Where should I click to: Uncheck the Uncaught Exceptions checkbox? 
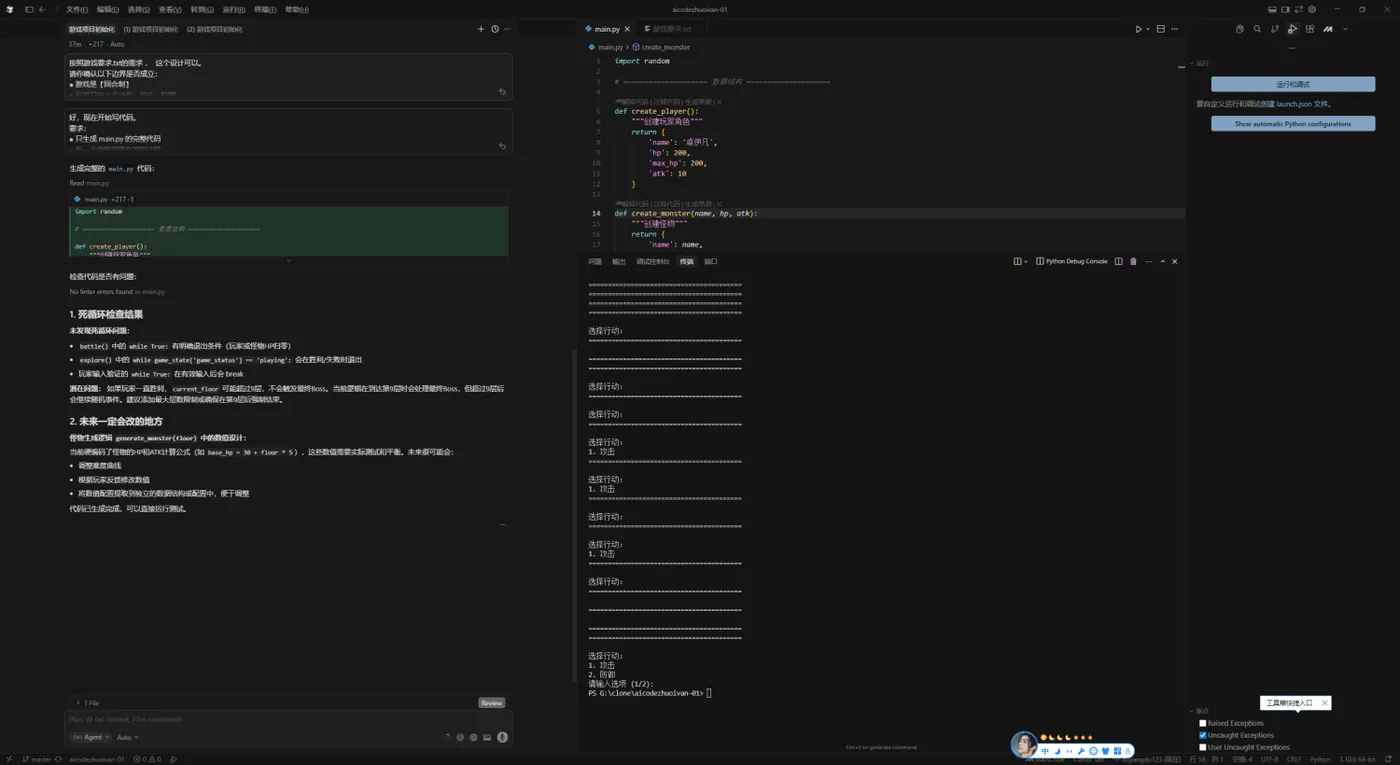(1203, 735)
